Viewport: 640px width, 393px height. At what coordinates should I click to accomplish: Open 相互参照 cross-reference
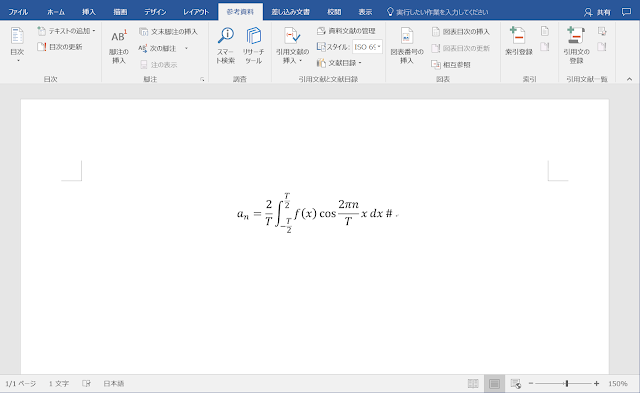(451, 64)
